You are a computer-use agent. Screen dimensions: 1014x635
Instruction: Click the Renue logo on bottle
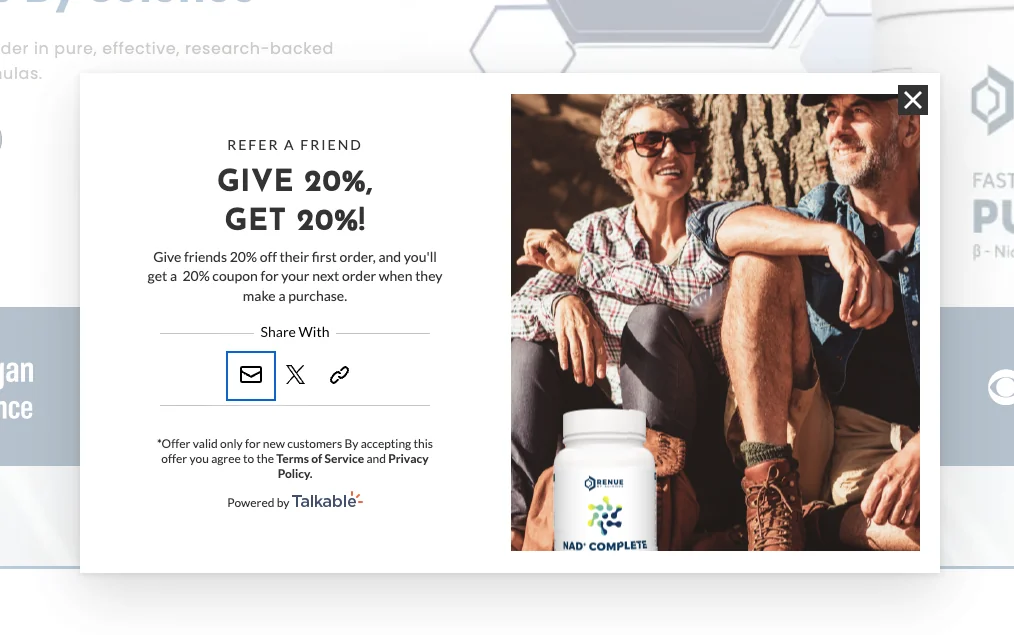[x=604, y=483]
